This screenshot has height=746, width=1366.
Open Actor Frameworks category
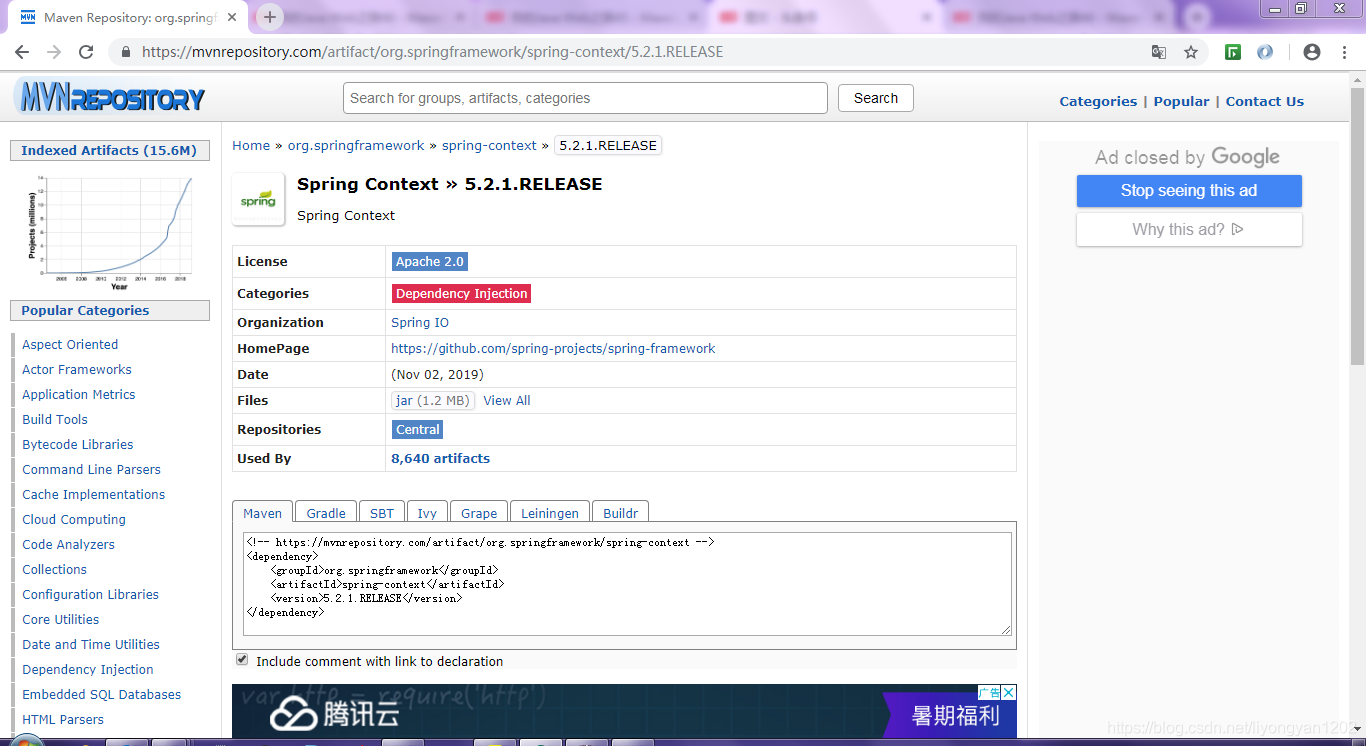click(x=77, y=369)
